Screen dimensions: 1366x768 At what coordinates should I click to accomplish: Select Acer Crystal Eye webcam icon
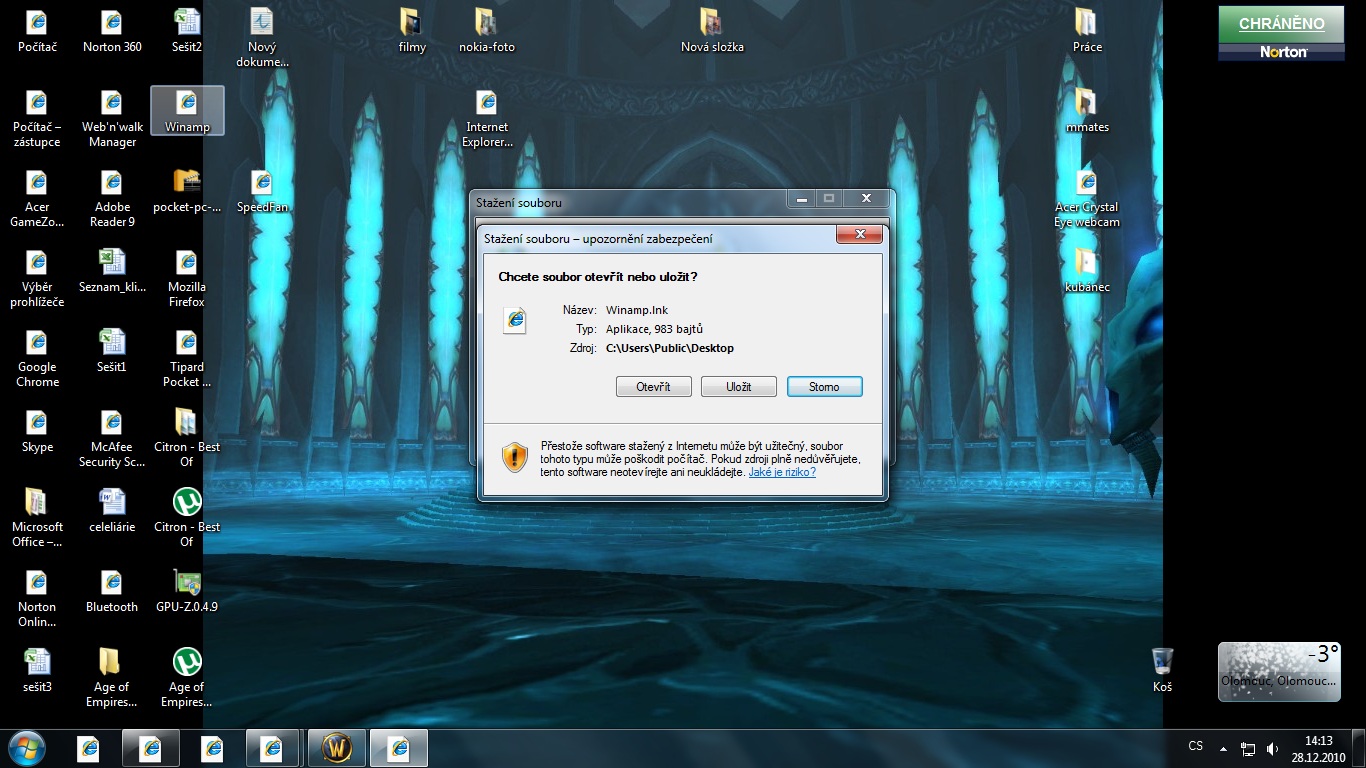[x=1087, y=198]
